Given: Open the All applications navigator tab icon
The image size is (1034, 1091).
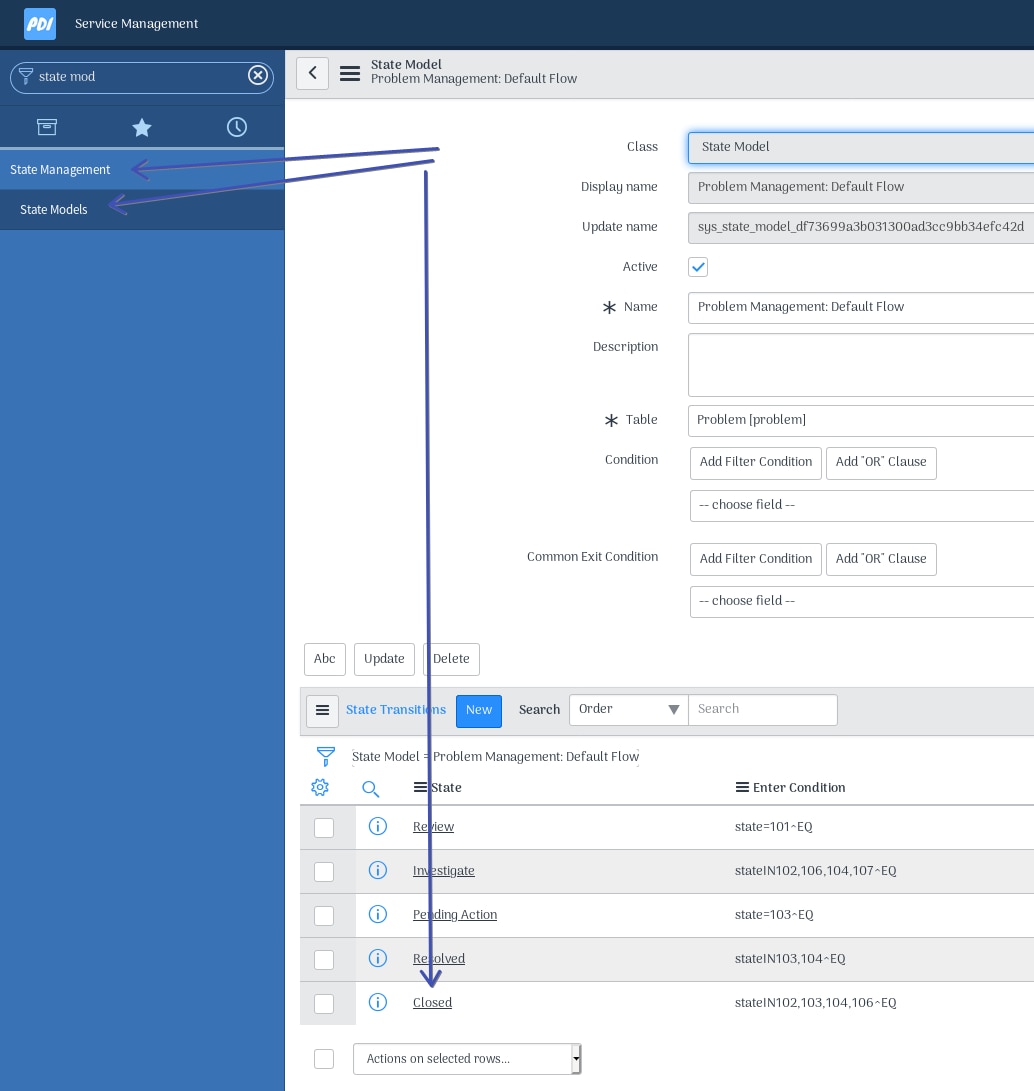Looking at the screenshot, I should click(x=47, y=127).
